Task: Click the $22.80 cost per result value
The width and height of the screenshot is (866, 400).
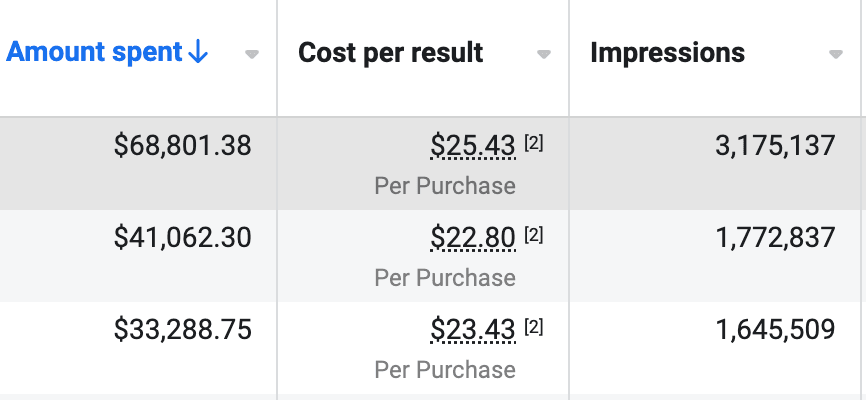Action: (x=473, y=238)
